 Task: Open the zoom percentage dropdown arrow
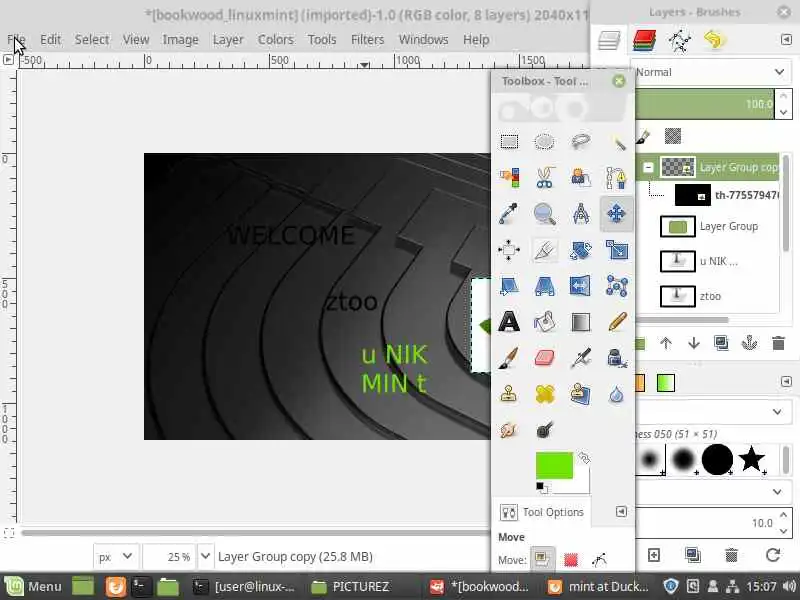[x=205, y=557]
